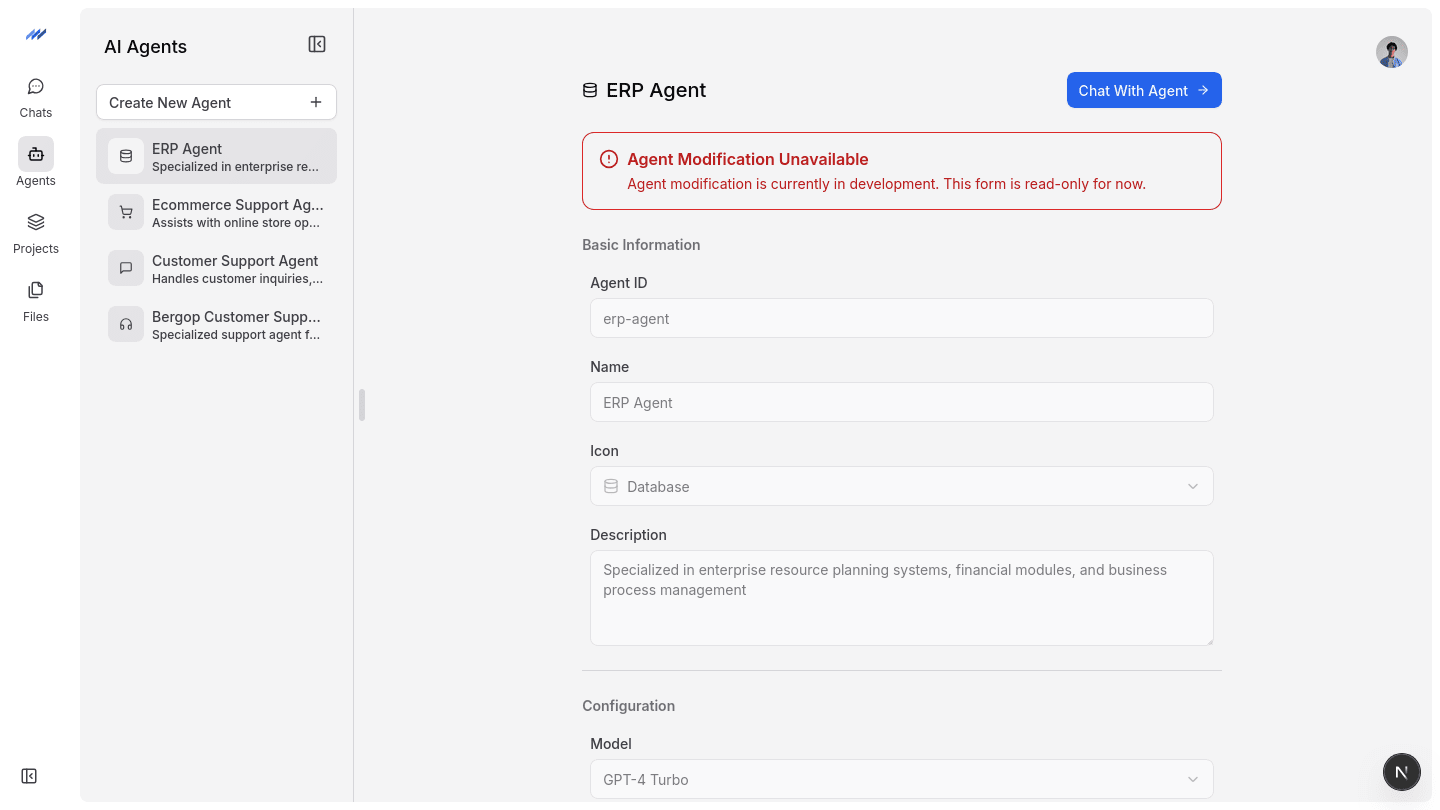Go to the Files section
Image resolution: width=1440 pixels, height=810 pixels.
(36, 301)
